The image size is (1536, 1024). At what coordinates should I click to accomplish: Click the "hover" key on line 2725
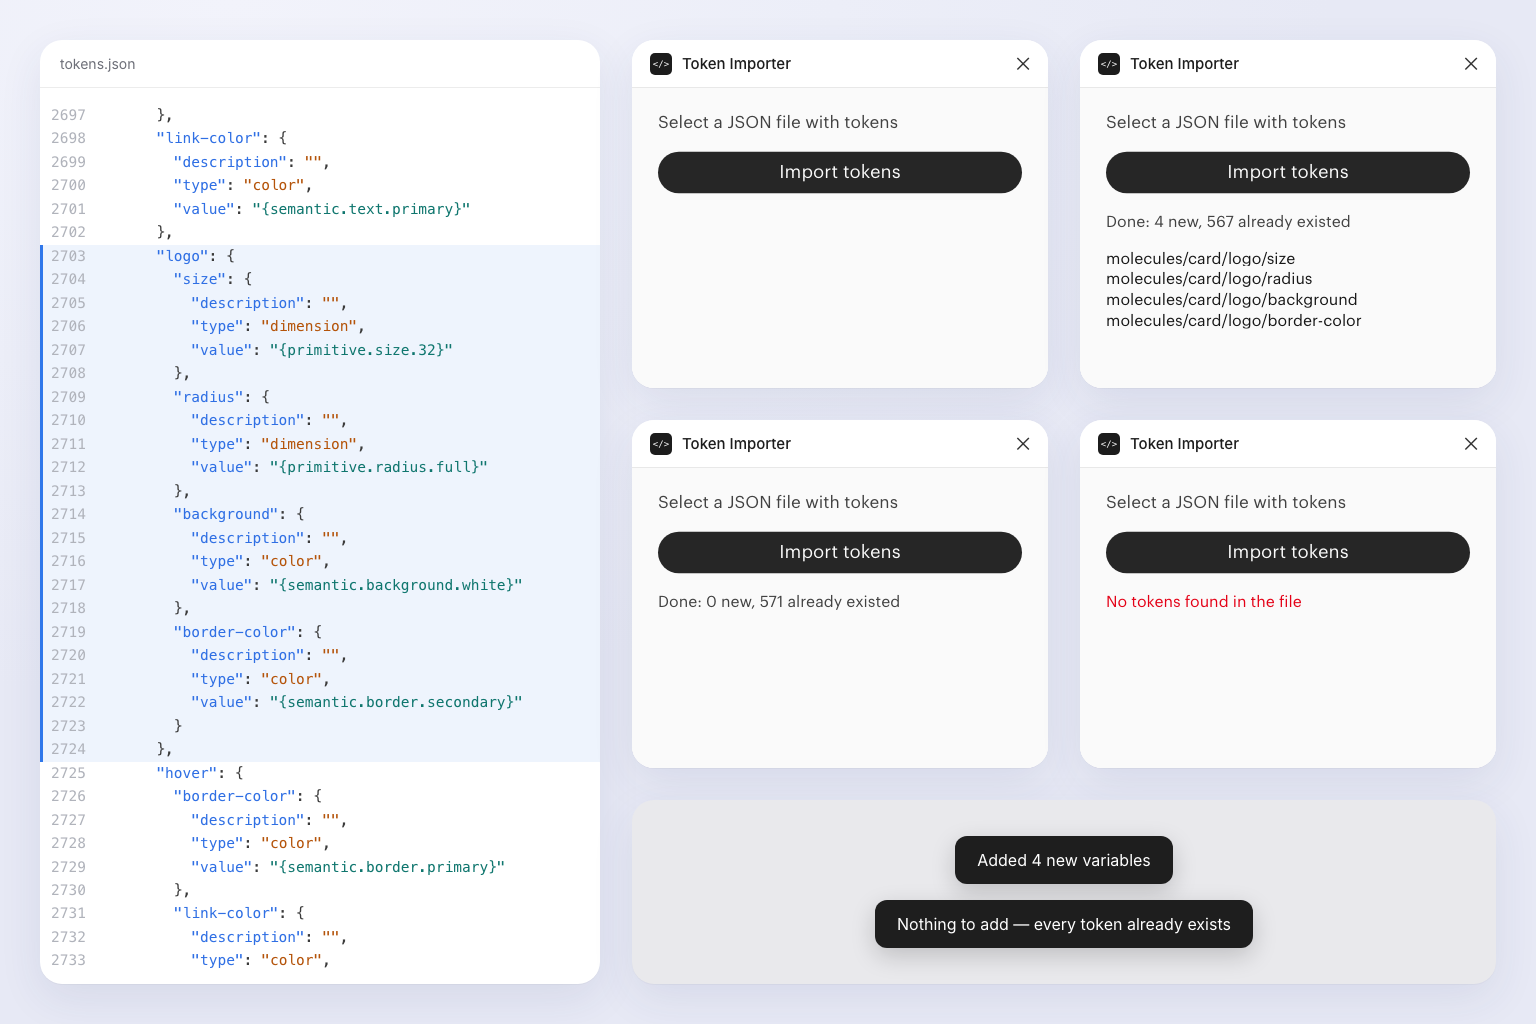point(187,773)
